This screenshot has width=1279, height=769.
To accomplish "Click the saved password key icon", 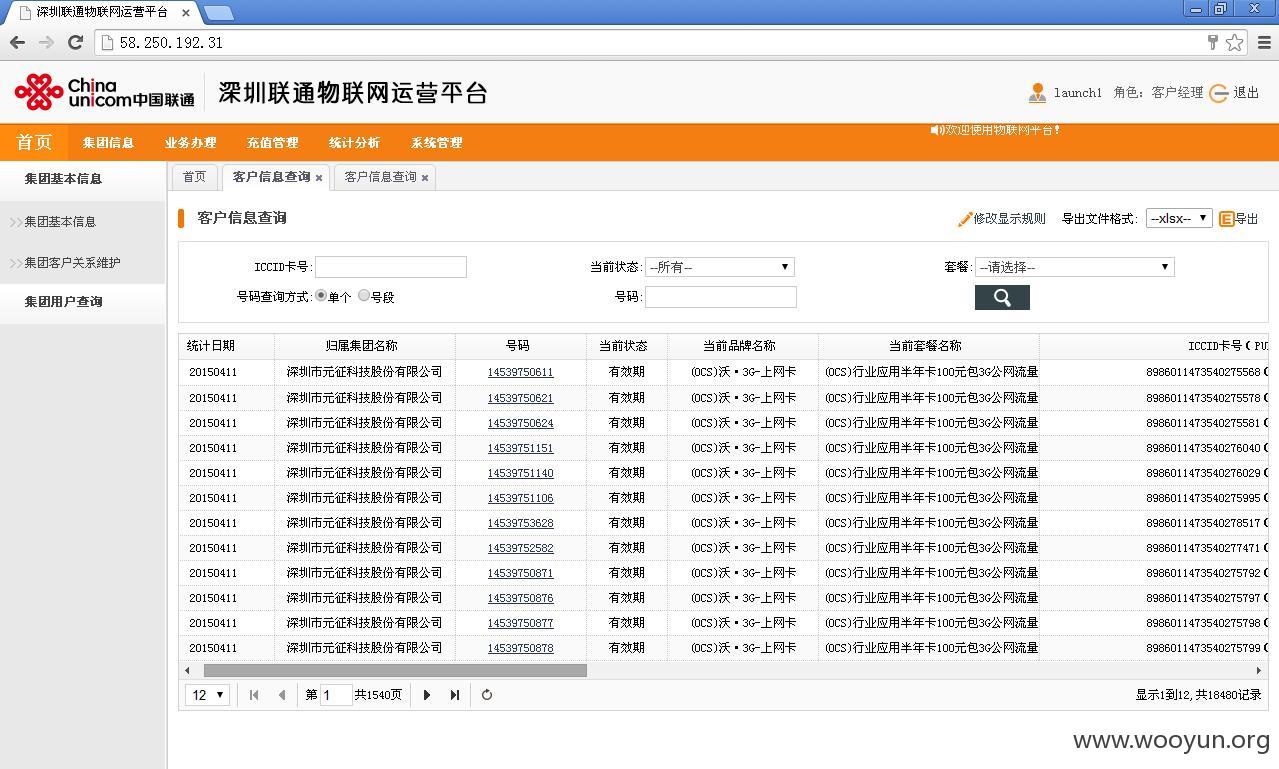I will tap(1213, 42).
